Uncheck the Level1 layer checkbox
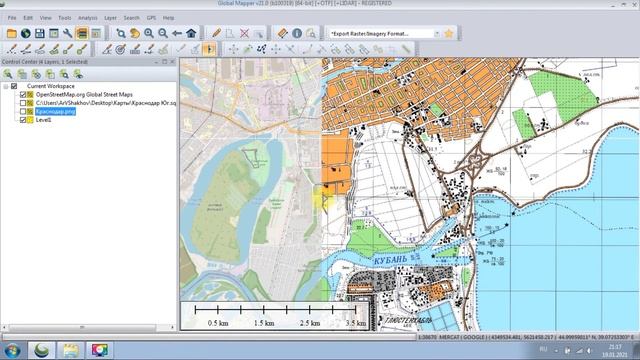The image size is (640, 360). tap(23, 120)
